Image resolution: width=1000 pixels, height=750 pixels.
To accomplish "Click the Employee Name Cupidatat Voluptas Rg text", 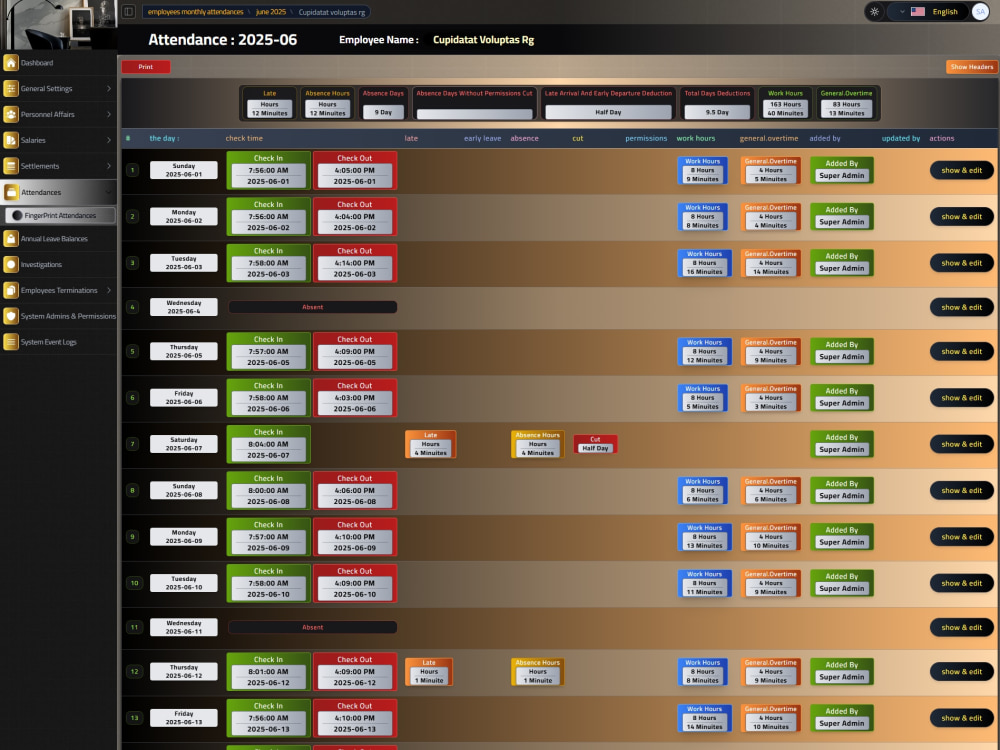I will (483, 40).
